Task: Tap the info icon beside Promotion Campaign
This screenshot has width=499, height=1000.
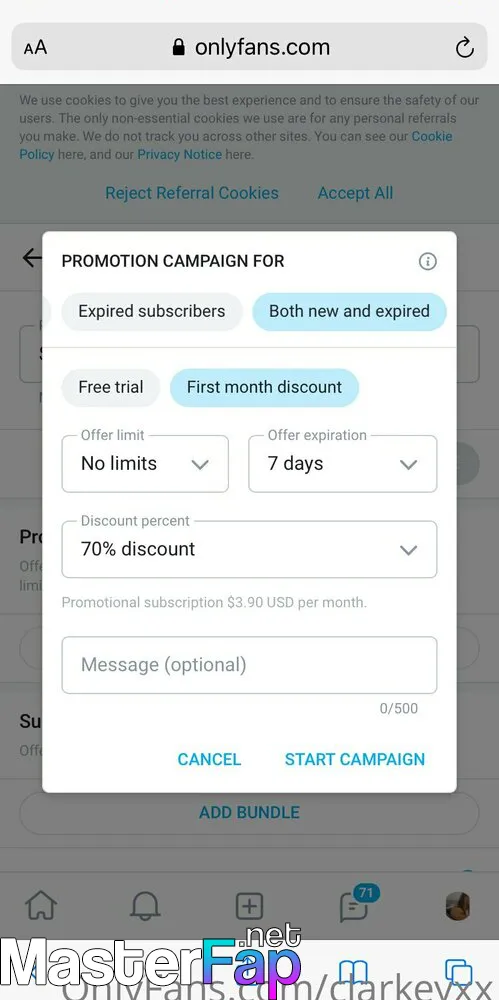Action: (x=427, y=261)
